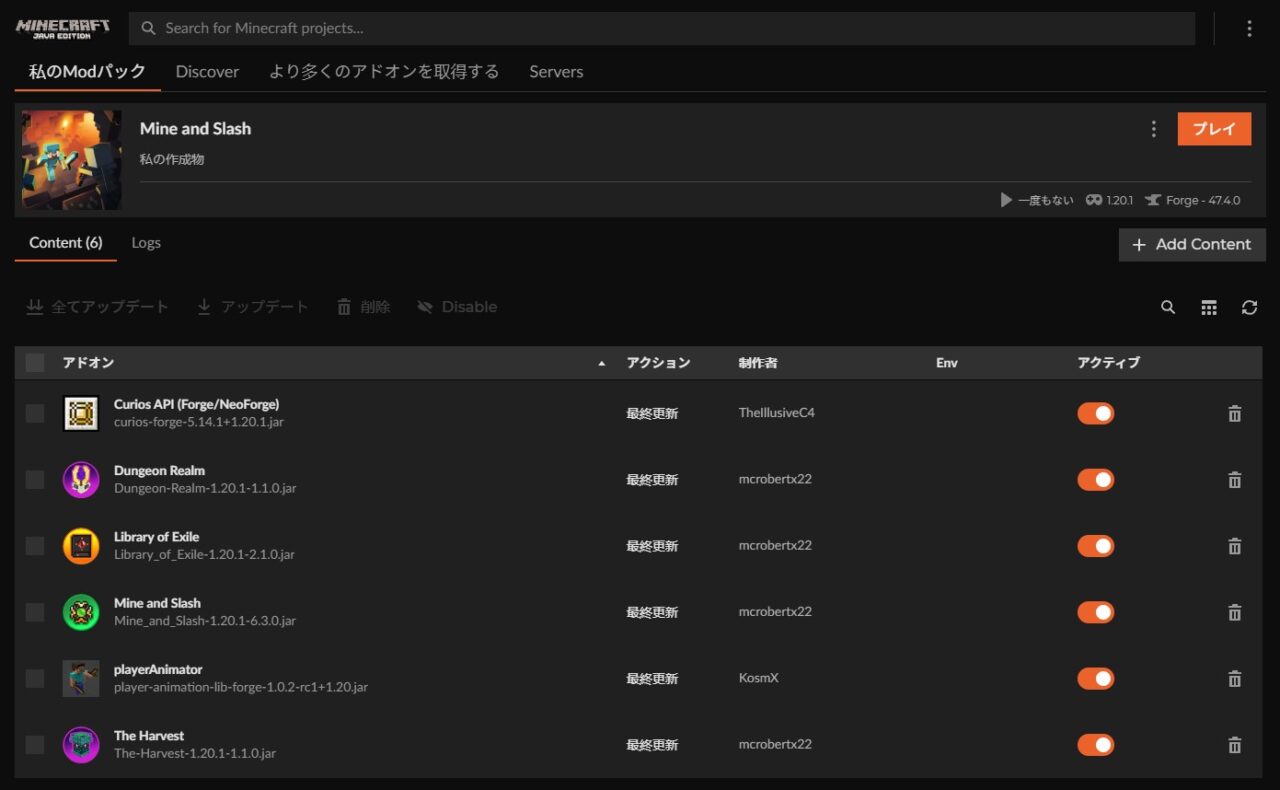The width and height of the screenshot is (1280, 790).
Task: Click the Forge anvil icon in modpack header
Action: click(1154, 200)
